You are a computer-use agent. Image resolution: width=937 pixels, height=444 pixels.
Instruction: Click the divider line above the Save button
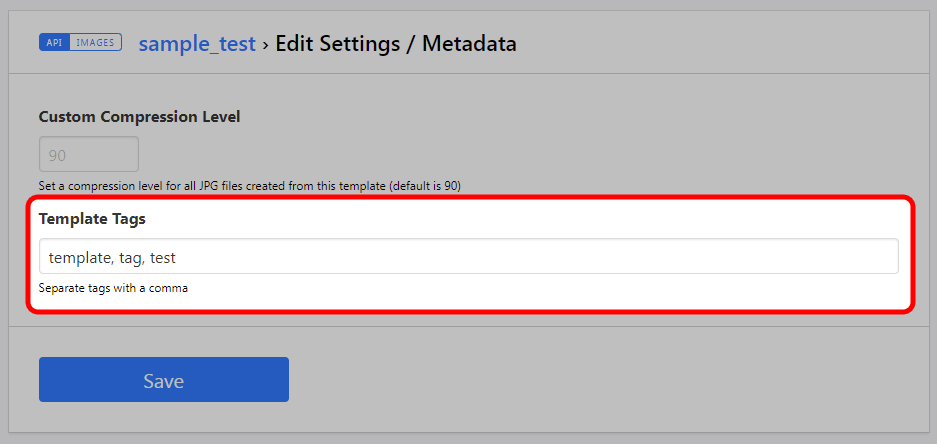point(468,326)
